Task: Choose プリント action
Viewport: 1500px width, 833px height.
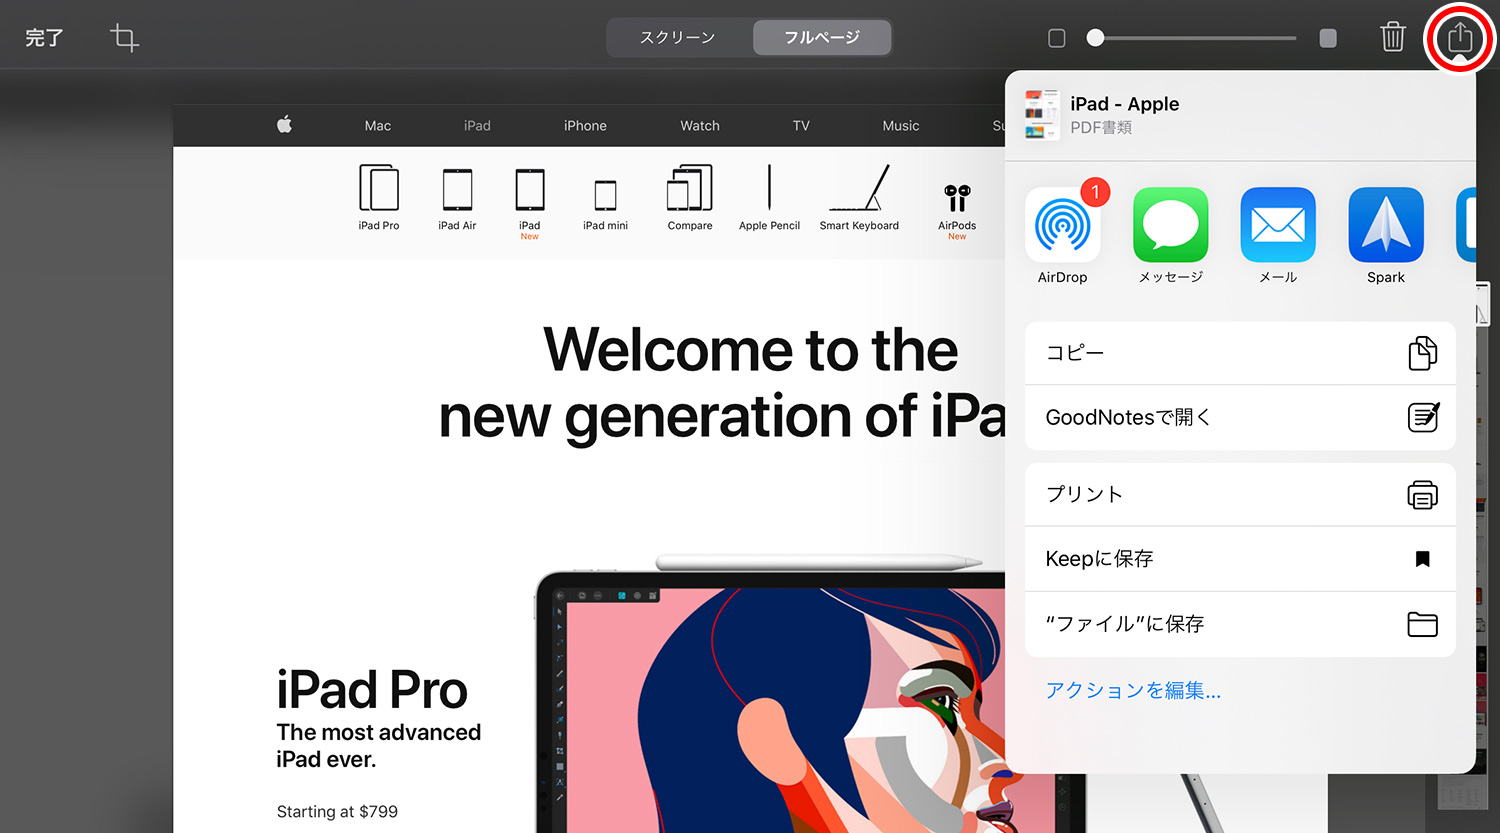Action: [1240, 494]
